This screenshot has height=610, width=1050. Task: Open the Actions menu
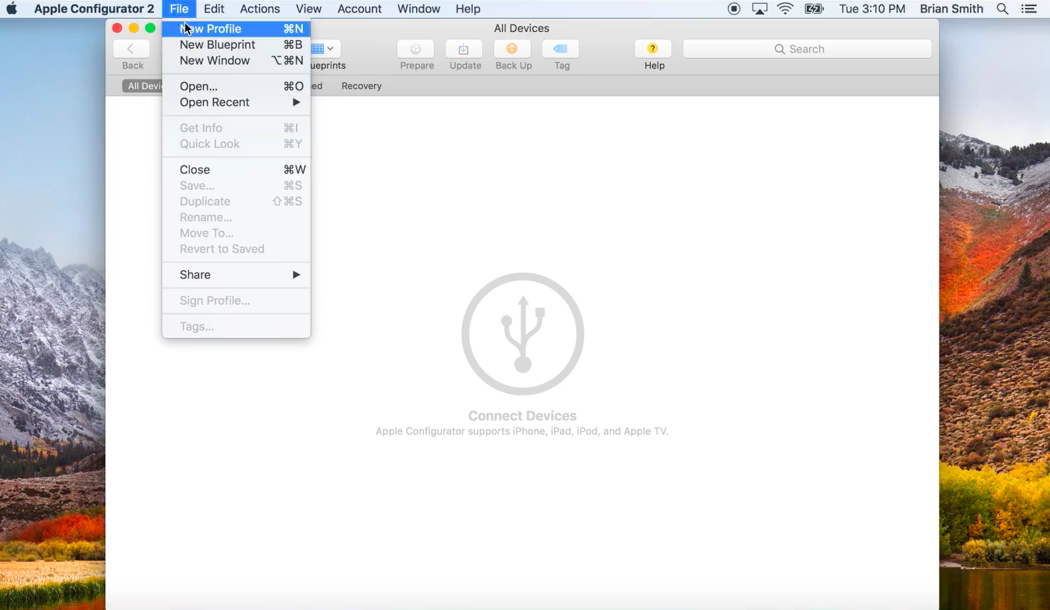click(260, 9)
